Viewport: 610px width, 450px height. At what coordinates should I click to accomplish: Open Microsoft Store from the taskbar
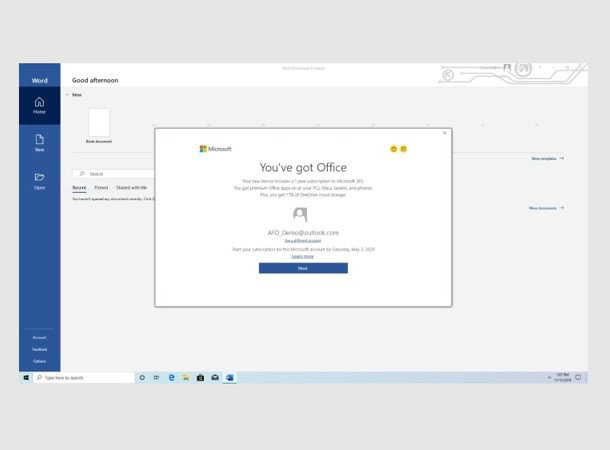pyautogui.click(x=200, y=377)
